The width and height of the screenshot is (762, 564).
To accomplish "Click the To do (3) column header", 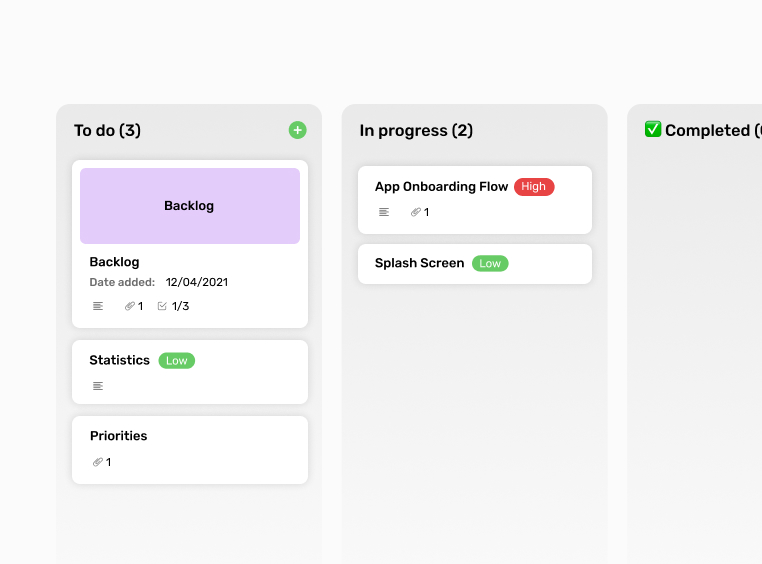I will tap(107, 131).
